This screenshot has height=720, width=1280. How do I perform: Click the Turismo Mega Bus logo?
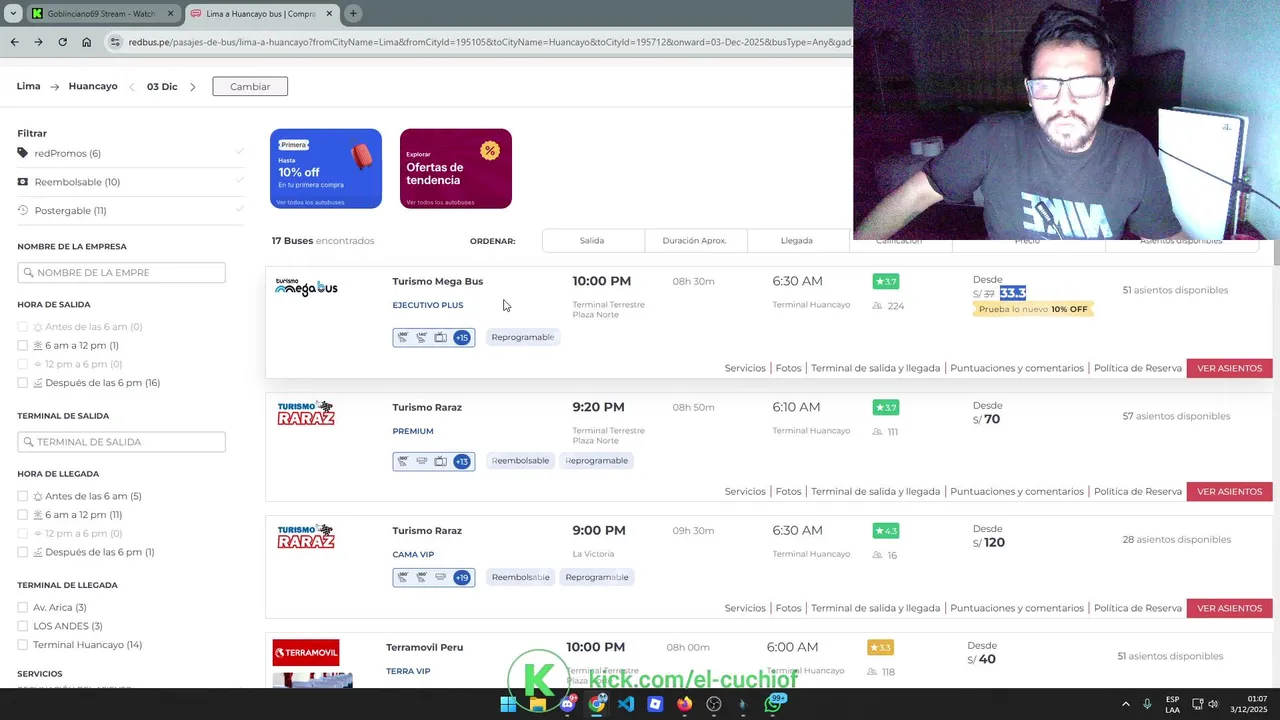[306, 288]
